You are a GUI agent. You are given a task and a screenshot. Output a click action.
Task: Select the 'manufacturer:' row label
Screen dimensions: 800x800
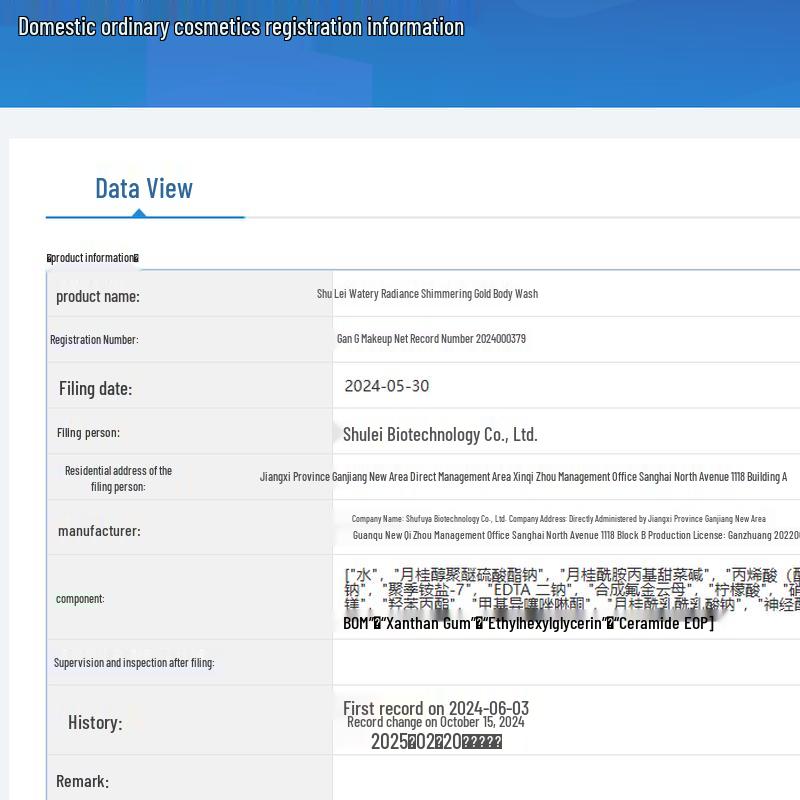(x=99, y=531)
